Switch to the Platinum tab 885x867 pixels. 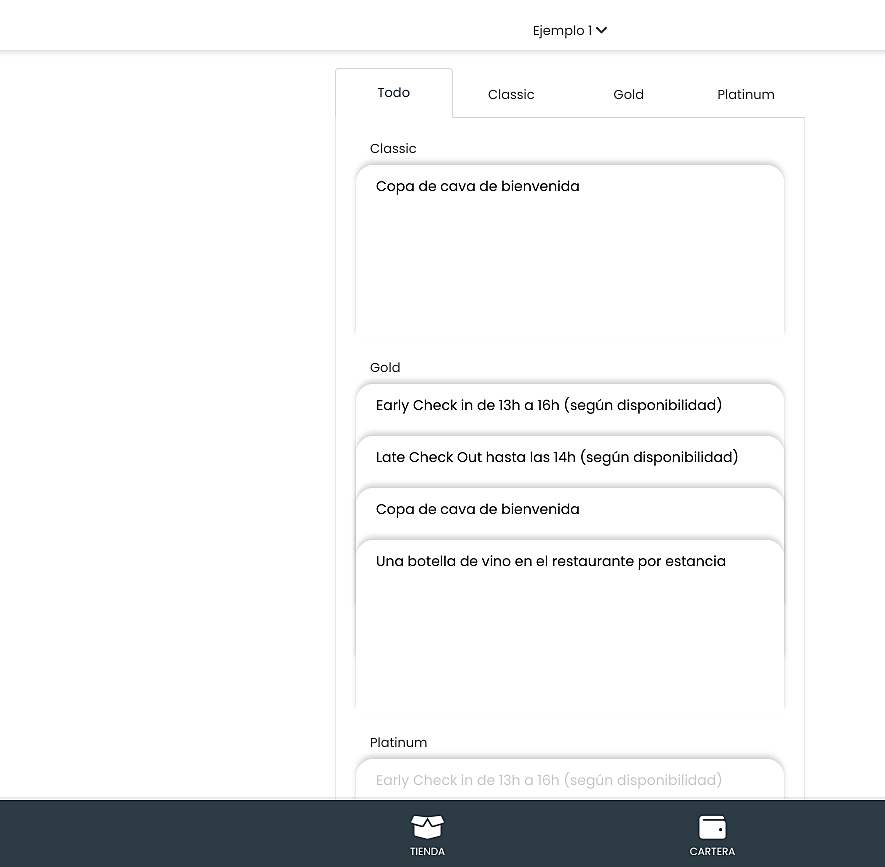(x=746, y=94)
